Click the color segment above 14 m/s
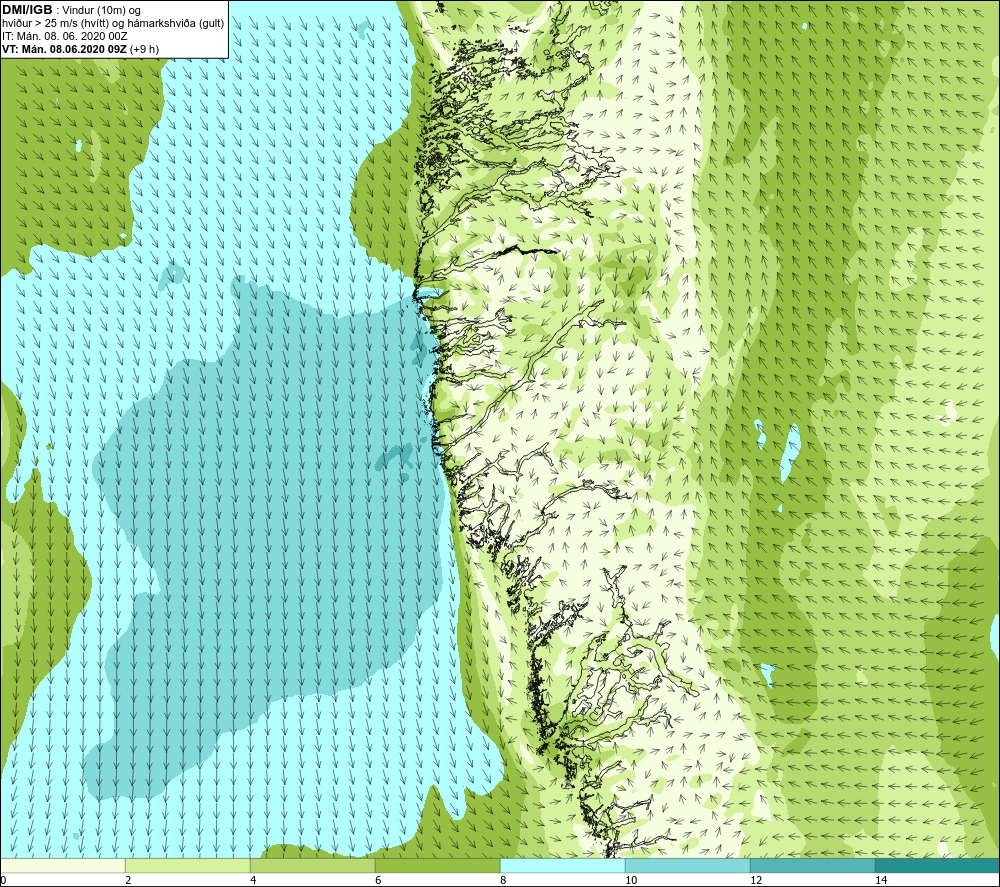 coord(938,865)
